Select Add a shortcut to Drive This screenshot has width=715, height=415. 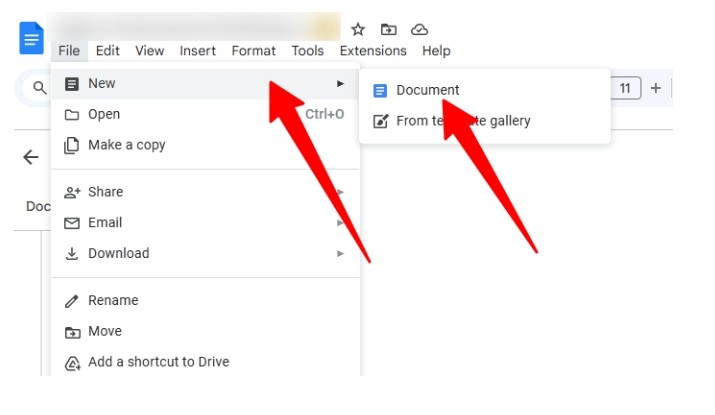tap(206, 362)
